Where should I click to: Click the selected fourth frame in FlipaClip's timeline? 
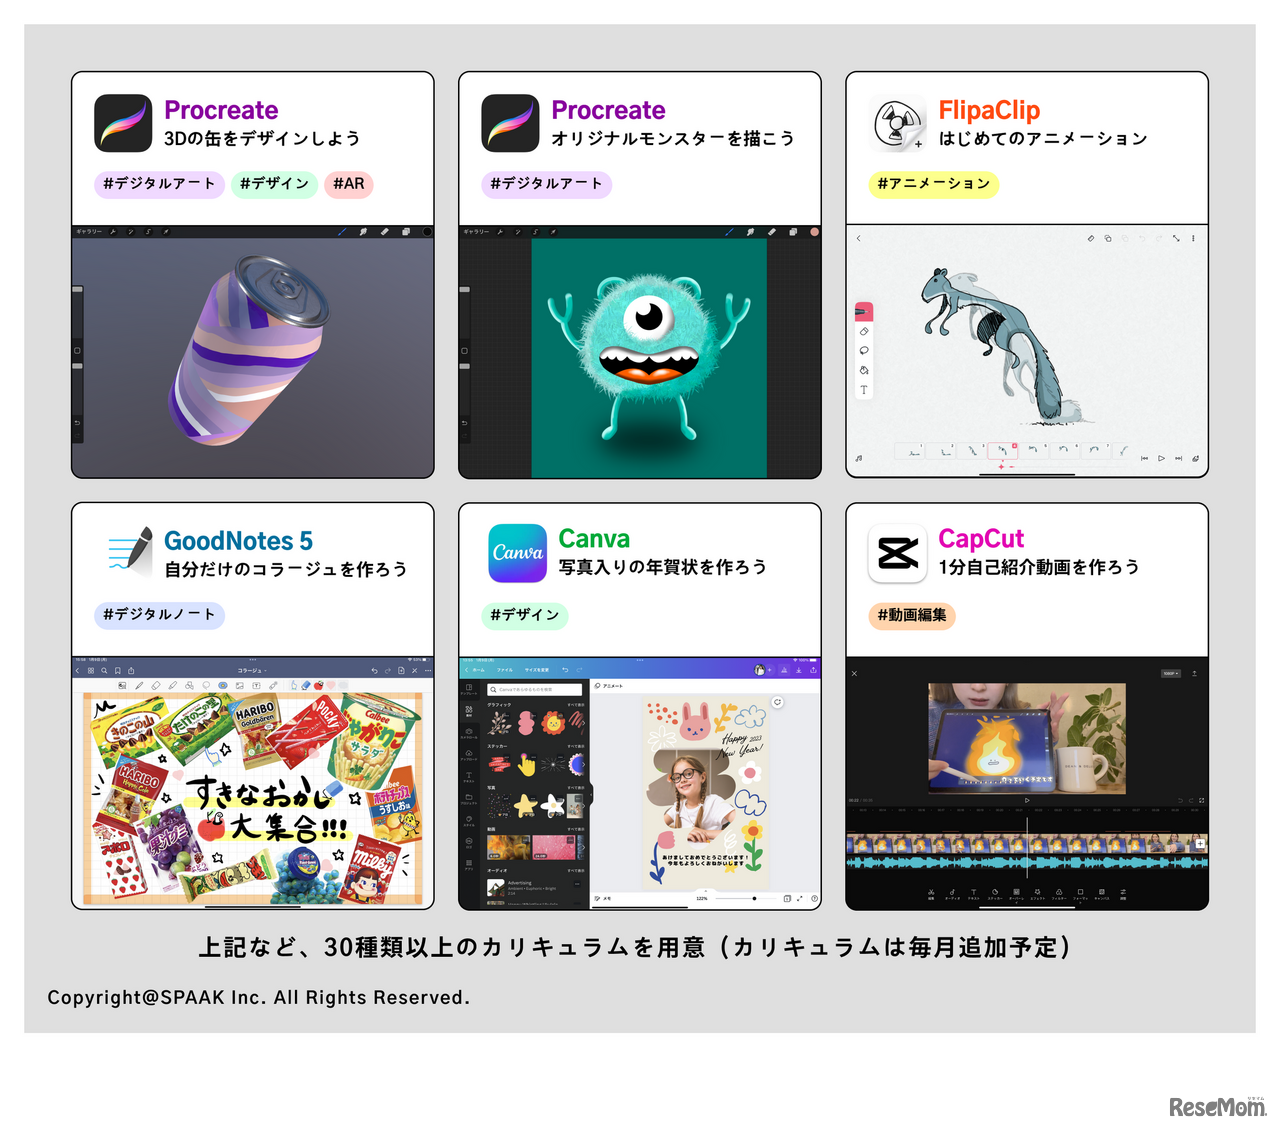tap(1003, 451)
